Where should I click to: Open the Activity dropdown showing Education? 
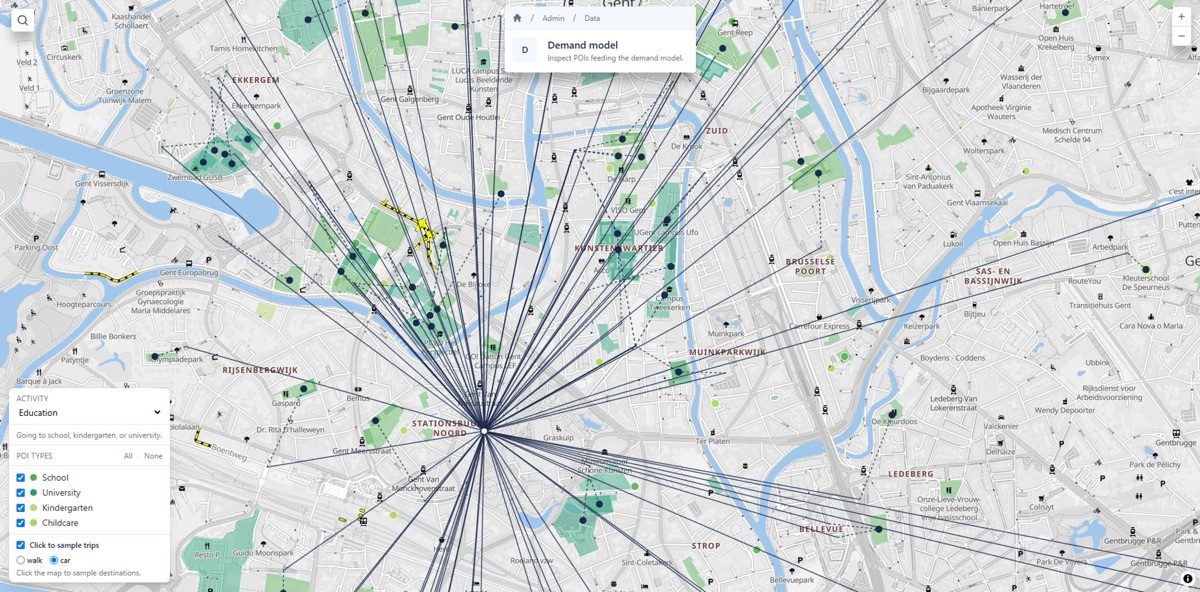tap(90, 412)
